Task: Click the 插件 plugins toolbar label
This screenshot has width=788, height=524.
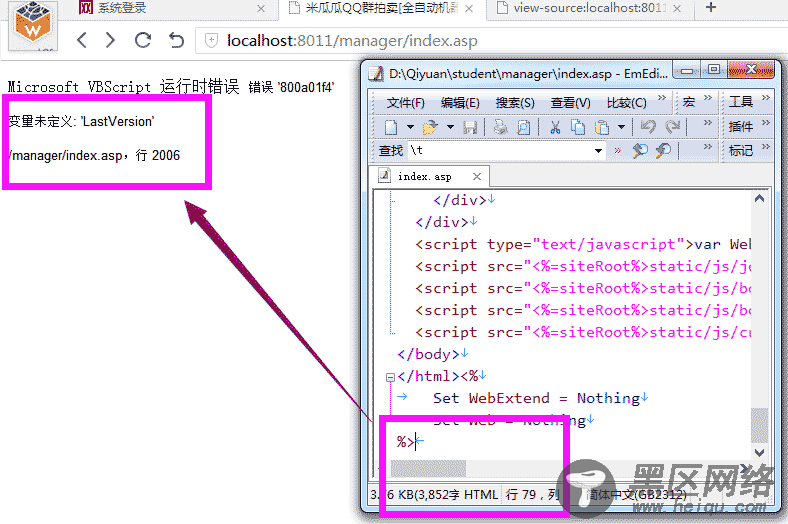Action: tap(741, 126)
